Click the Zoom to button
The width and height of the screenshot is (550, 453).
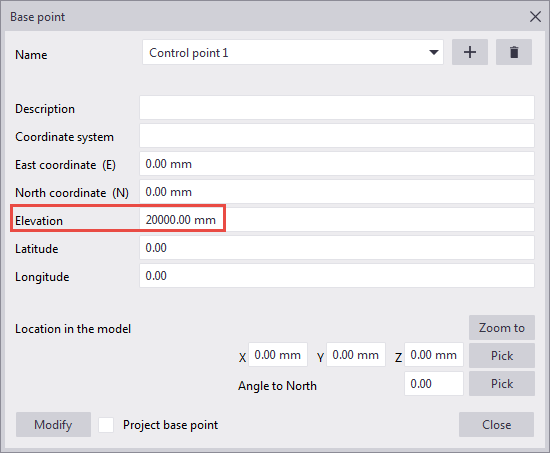(502, 328)
